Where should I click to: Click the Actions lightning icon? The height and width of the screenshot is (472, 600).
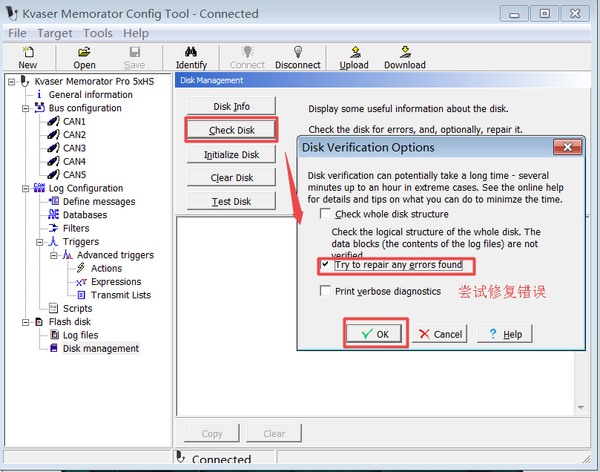click(x=81, y=268)
